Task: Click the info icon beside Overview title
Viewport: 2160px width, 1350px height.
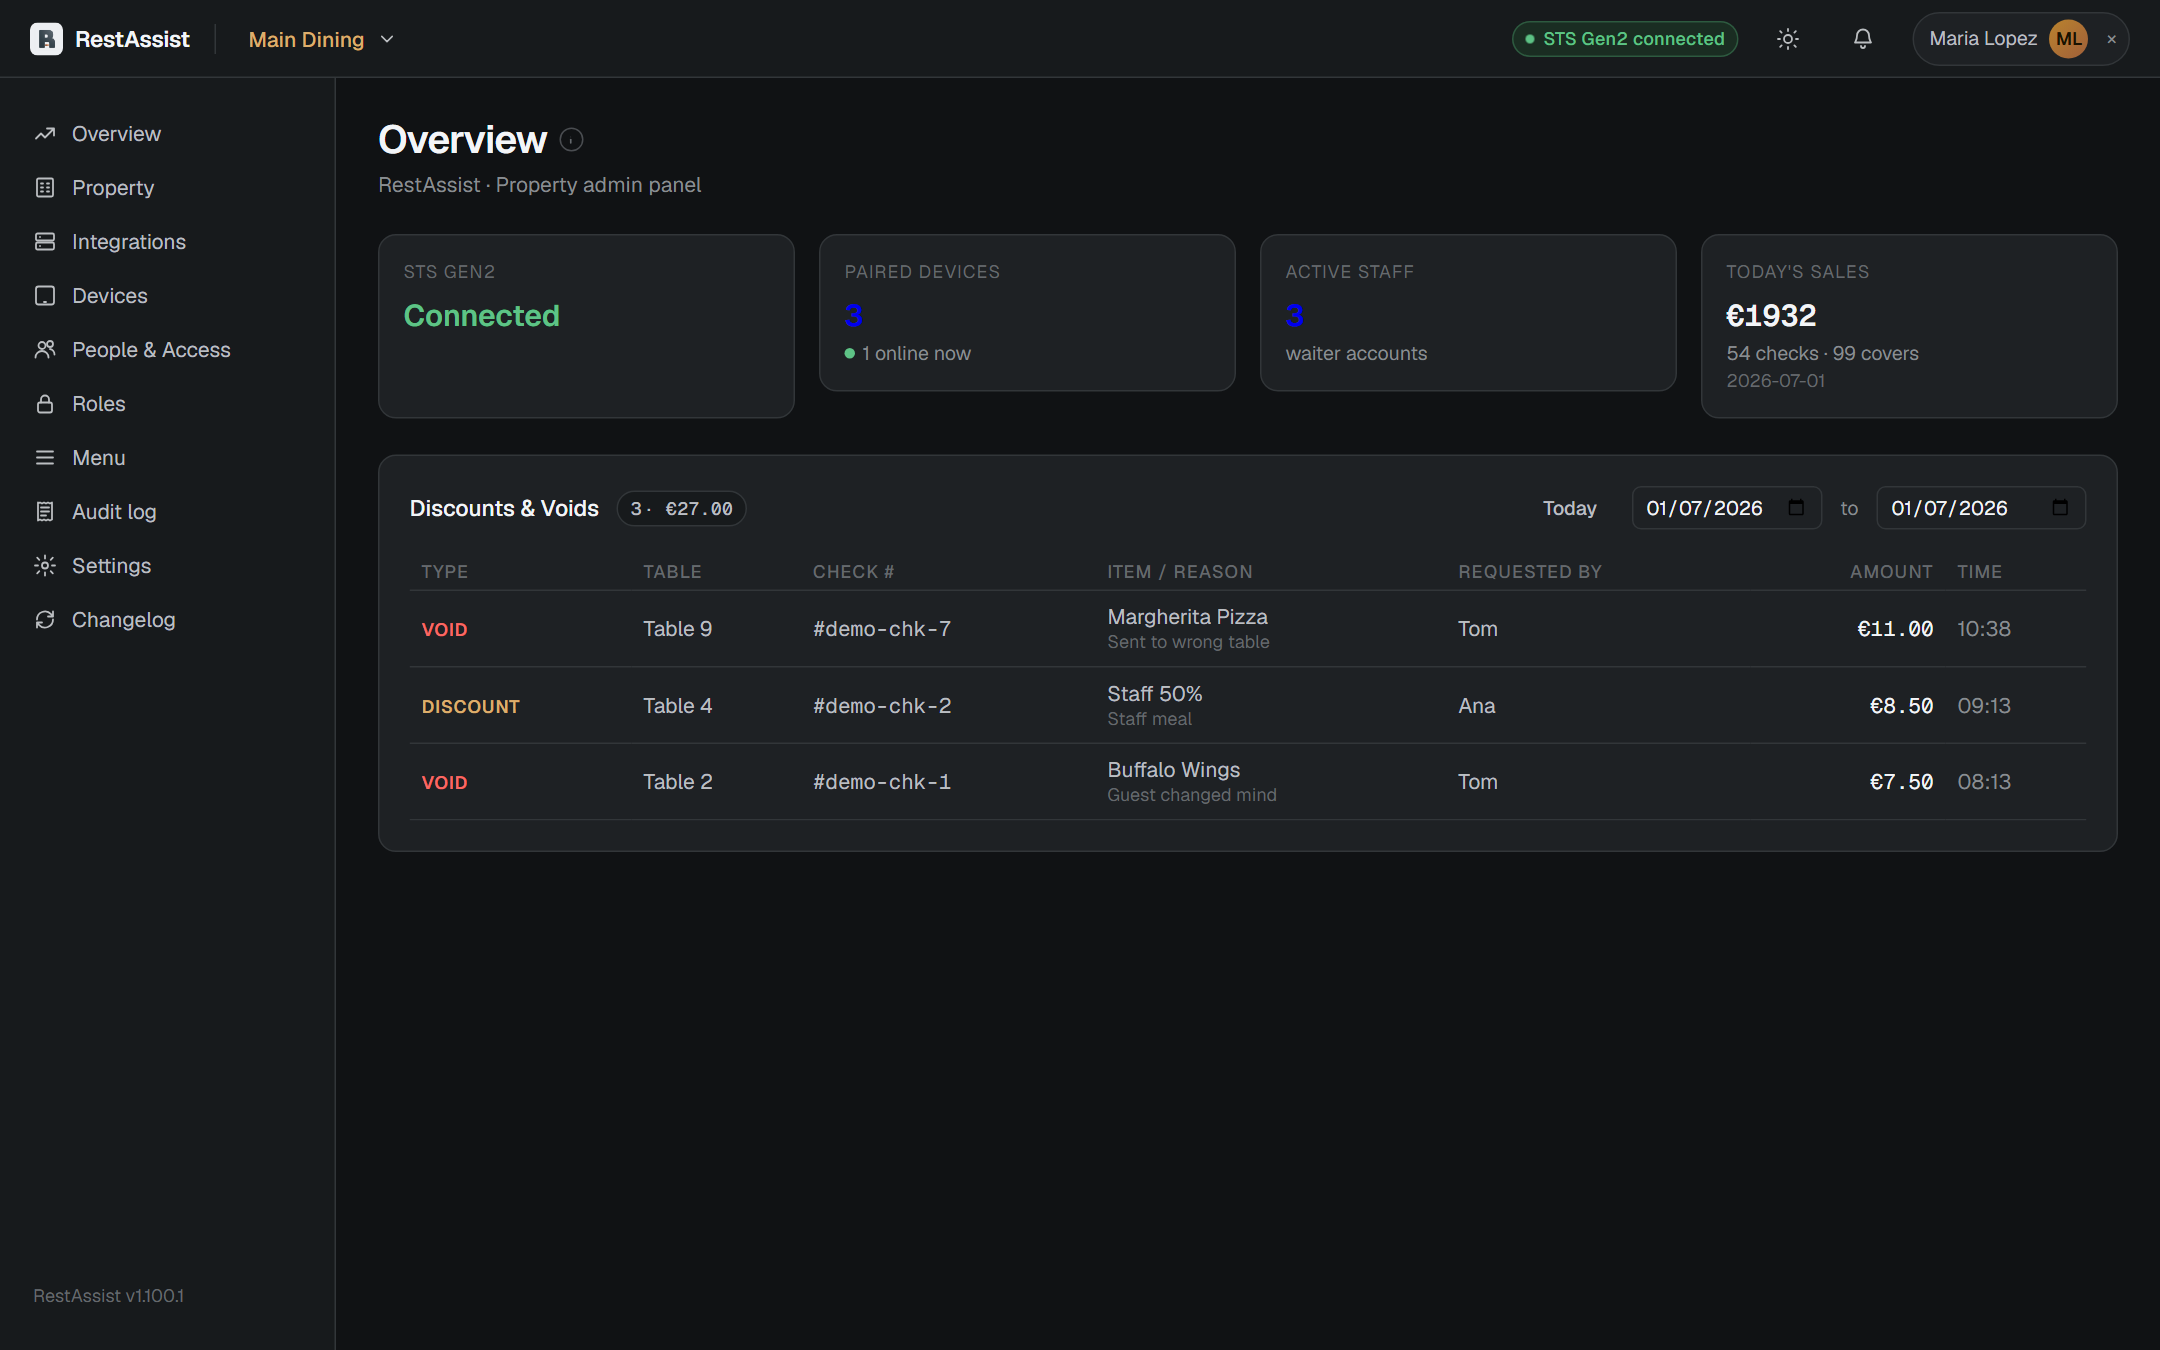Action: (x=571, y=140)
